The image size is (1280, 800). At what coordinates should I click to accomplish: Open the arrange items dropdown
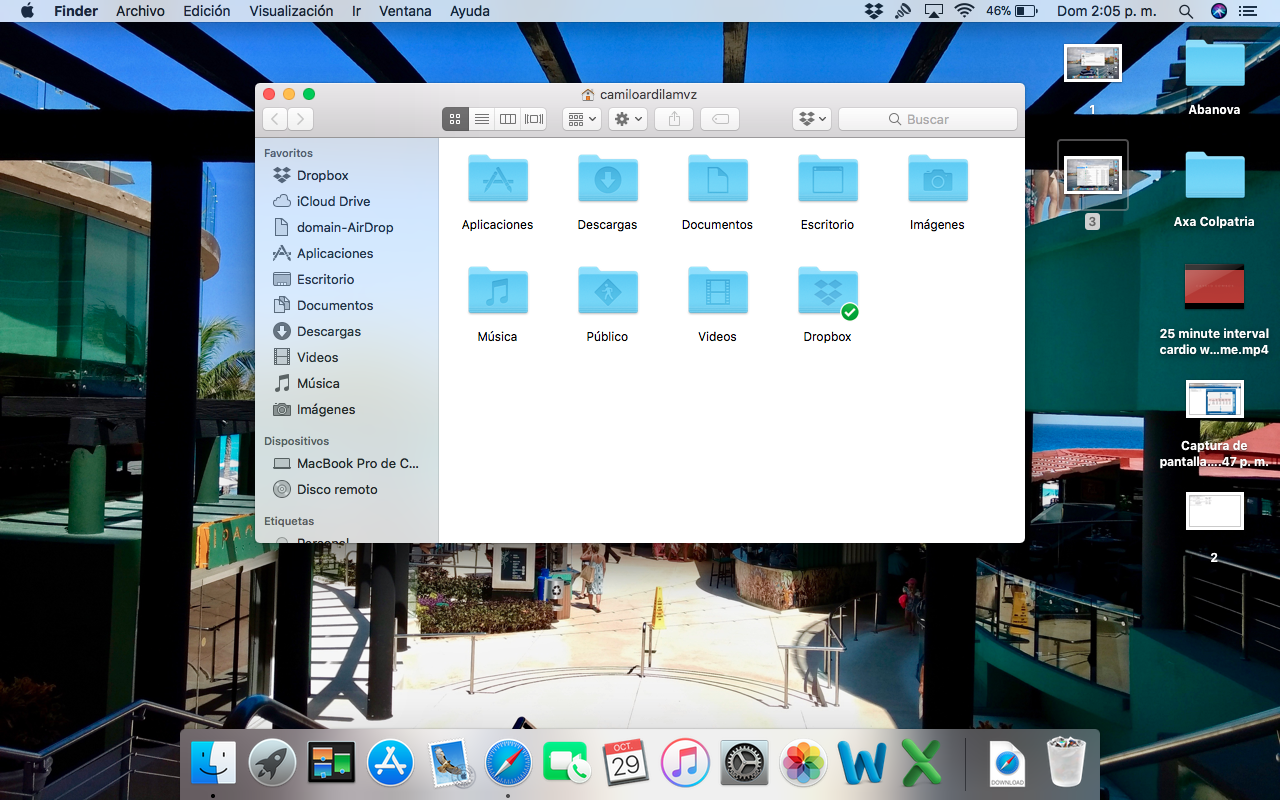(x=581, y=119)
